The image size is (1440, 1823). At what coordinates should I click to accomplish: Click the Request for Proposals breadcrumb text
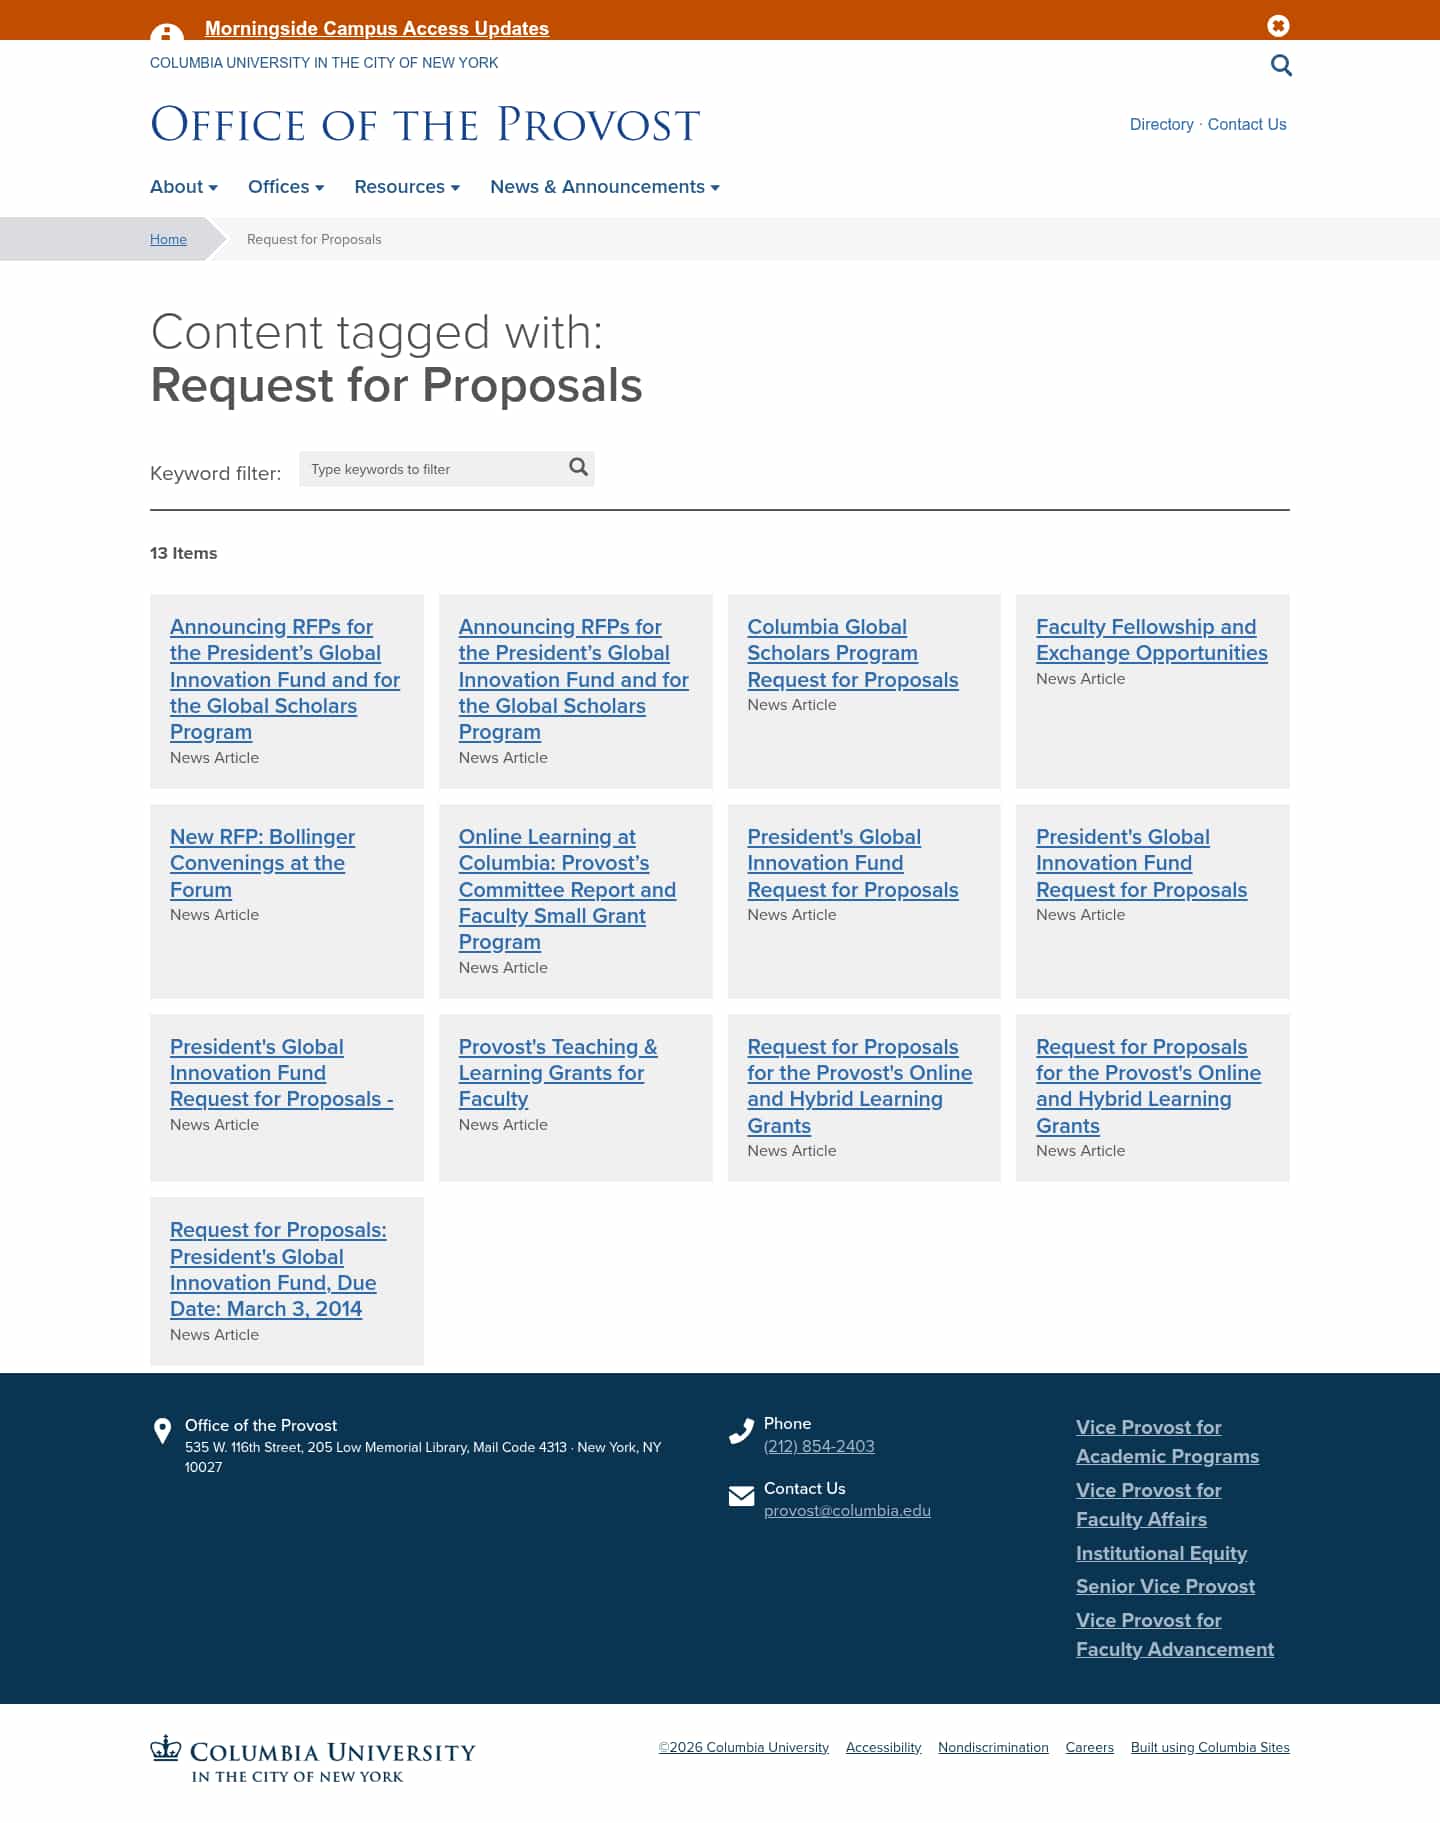tap(314, 239)
